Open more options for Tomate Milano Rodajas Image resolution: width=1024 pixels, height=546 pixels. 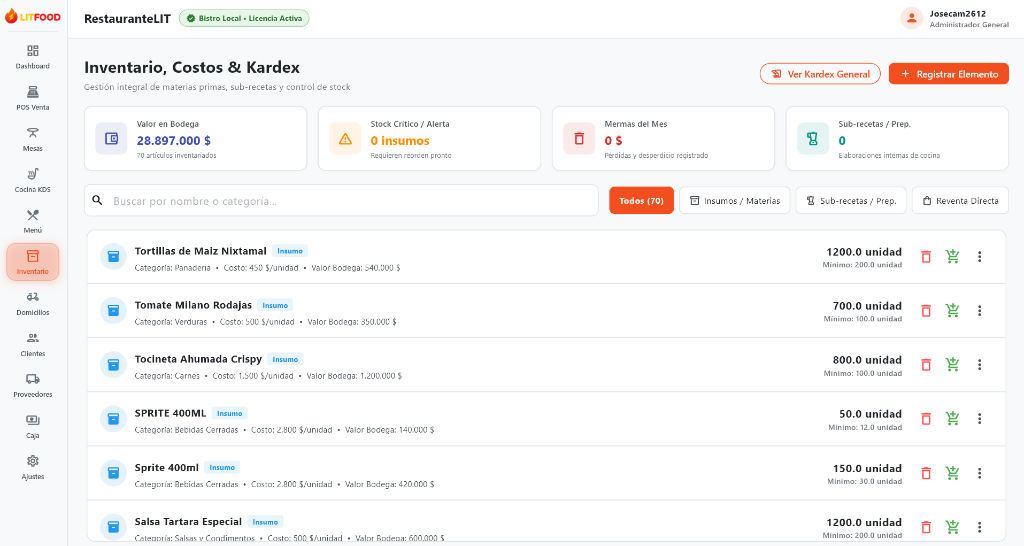980,311
